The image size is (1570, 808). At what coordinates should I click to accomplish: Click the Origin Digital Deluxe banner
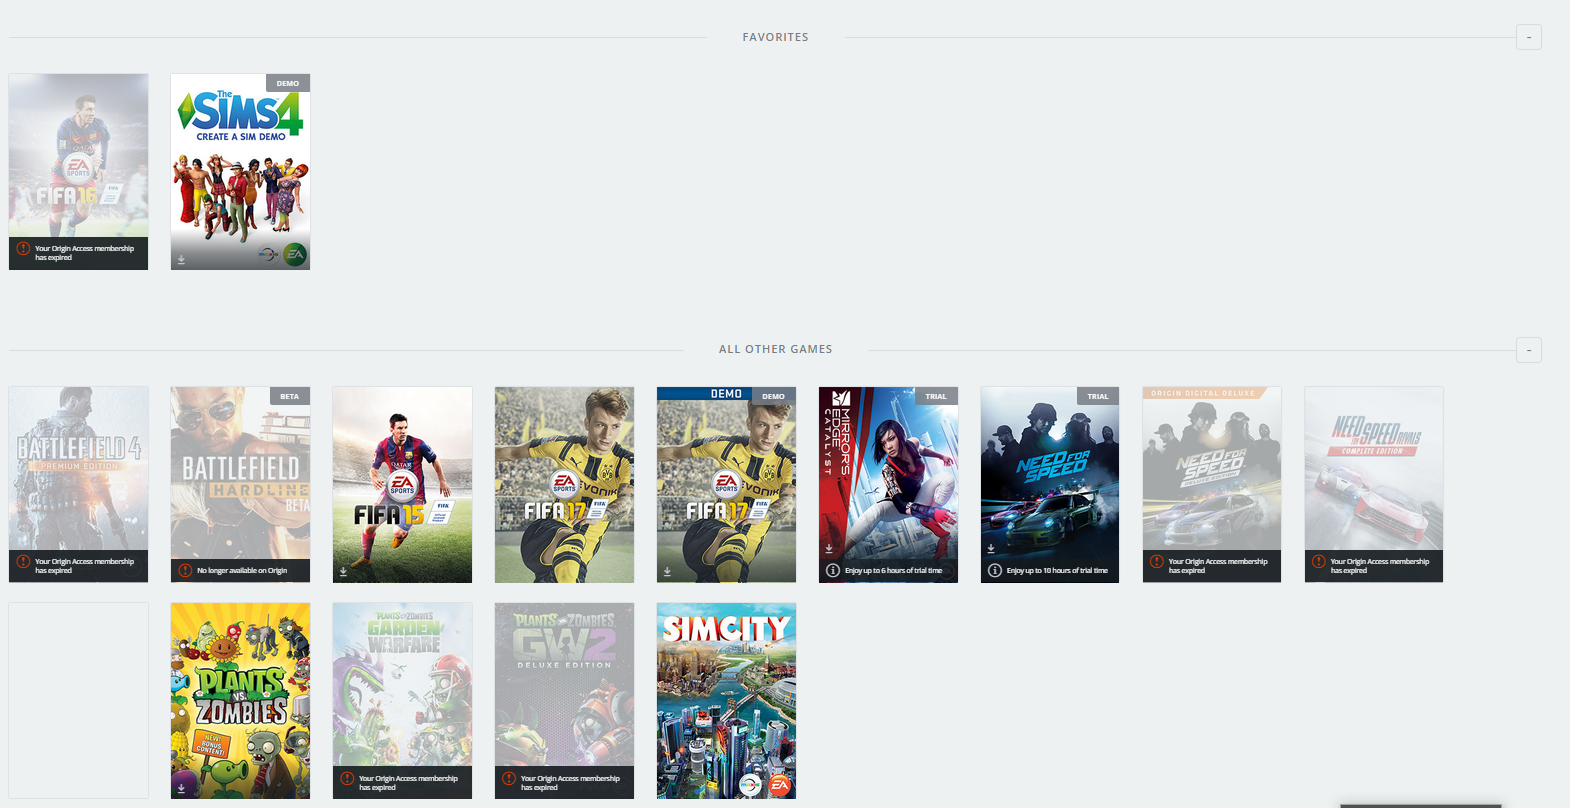pyautogui.click(x=1204, y=393)
